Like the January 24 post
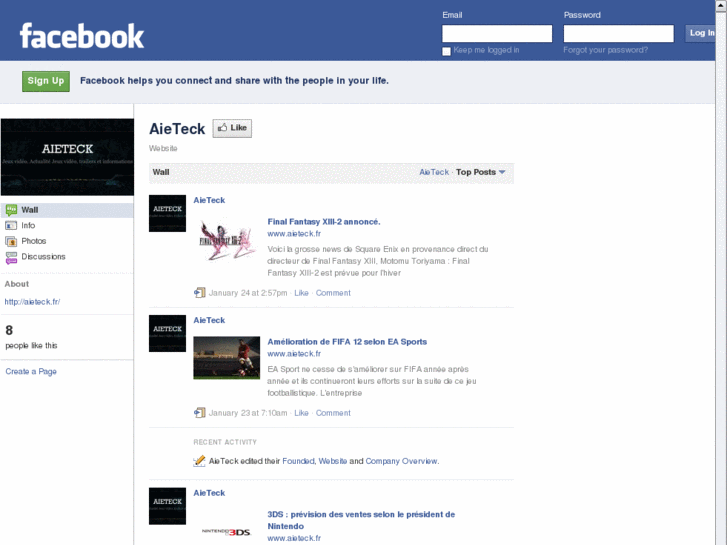This screenshot has height=545, width=727. click(301, 293)
